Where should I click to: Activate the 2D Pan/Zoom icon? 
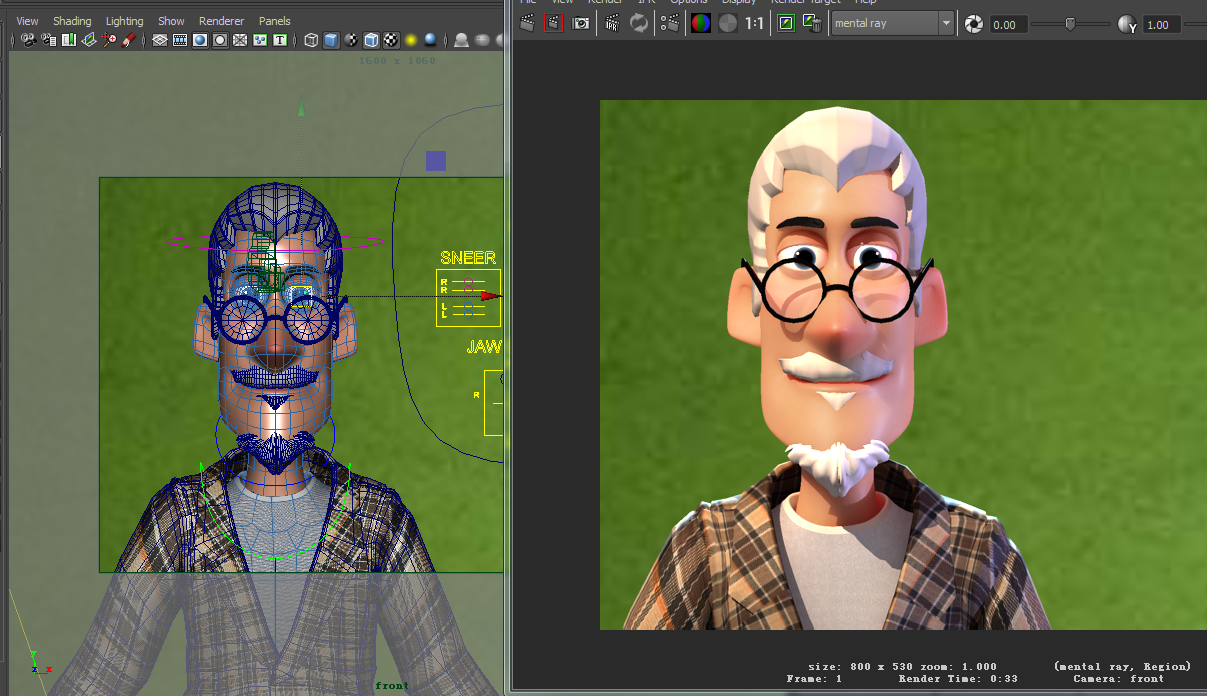click(108, 40)
